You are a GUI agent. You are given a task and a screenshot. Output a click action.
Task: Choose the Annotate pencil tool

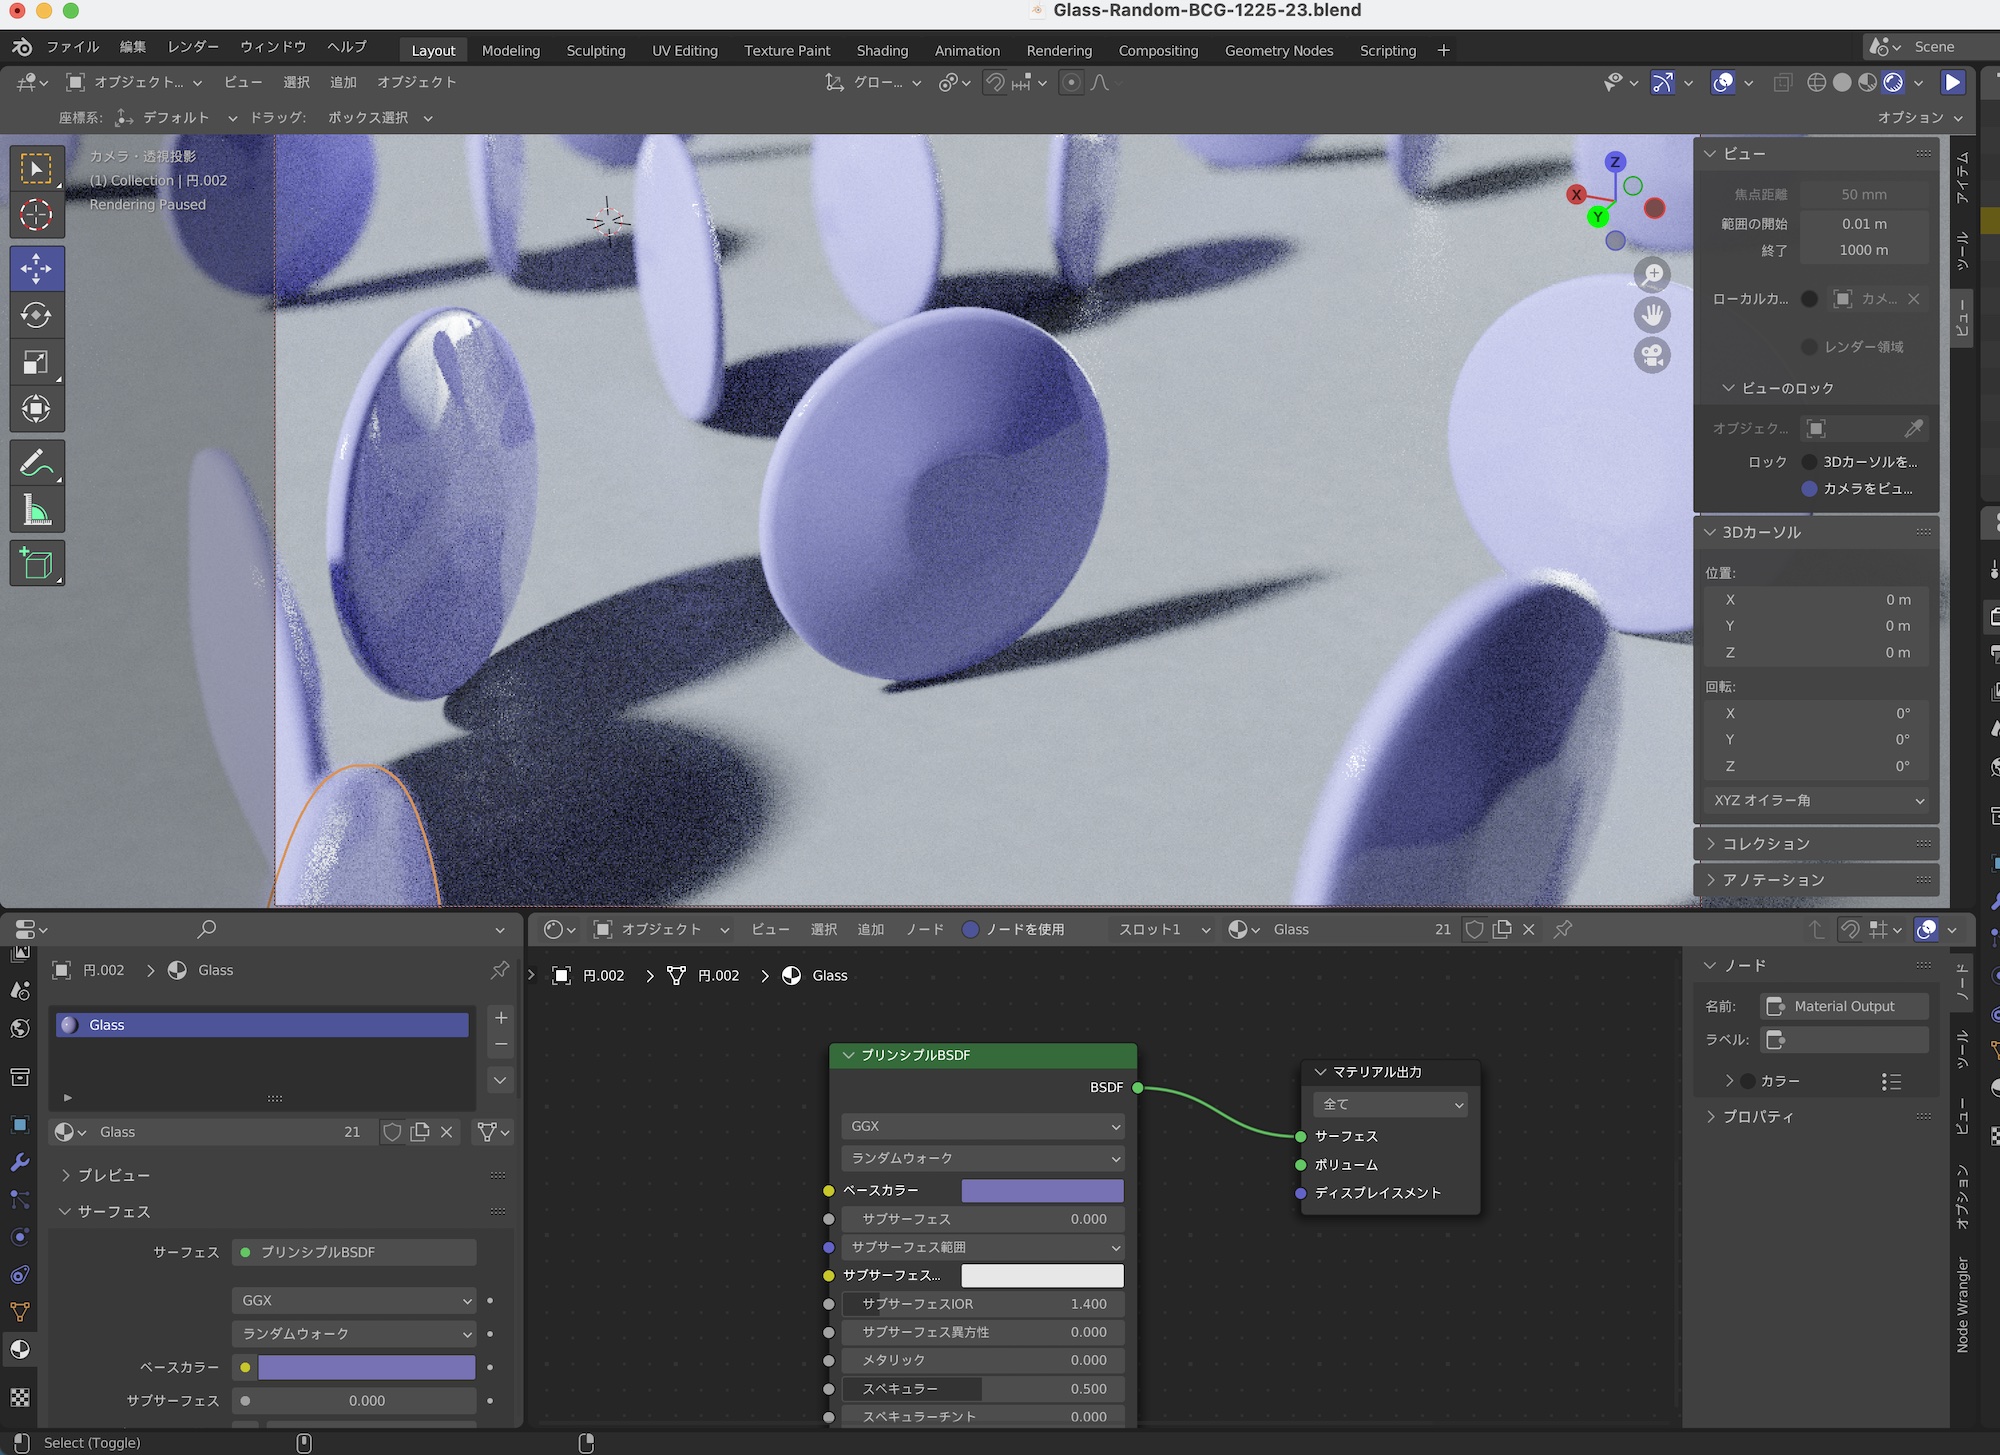[37, 464]
